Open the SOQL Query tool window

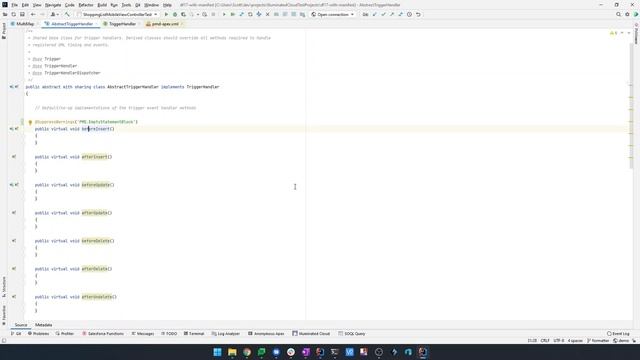[352, 333]
